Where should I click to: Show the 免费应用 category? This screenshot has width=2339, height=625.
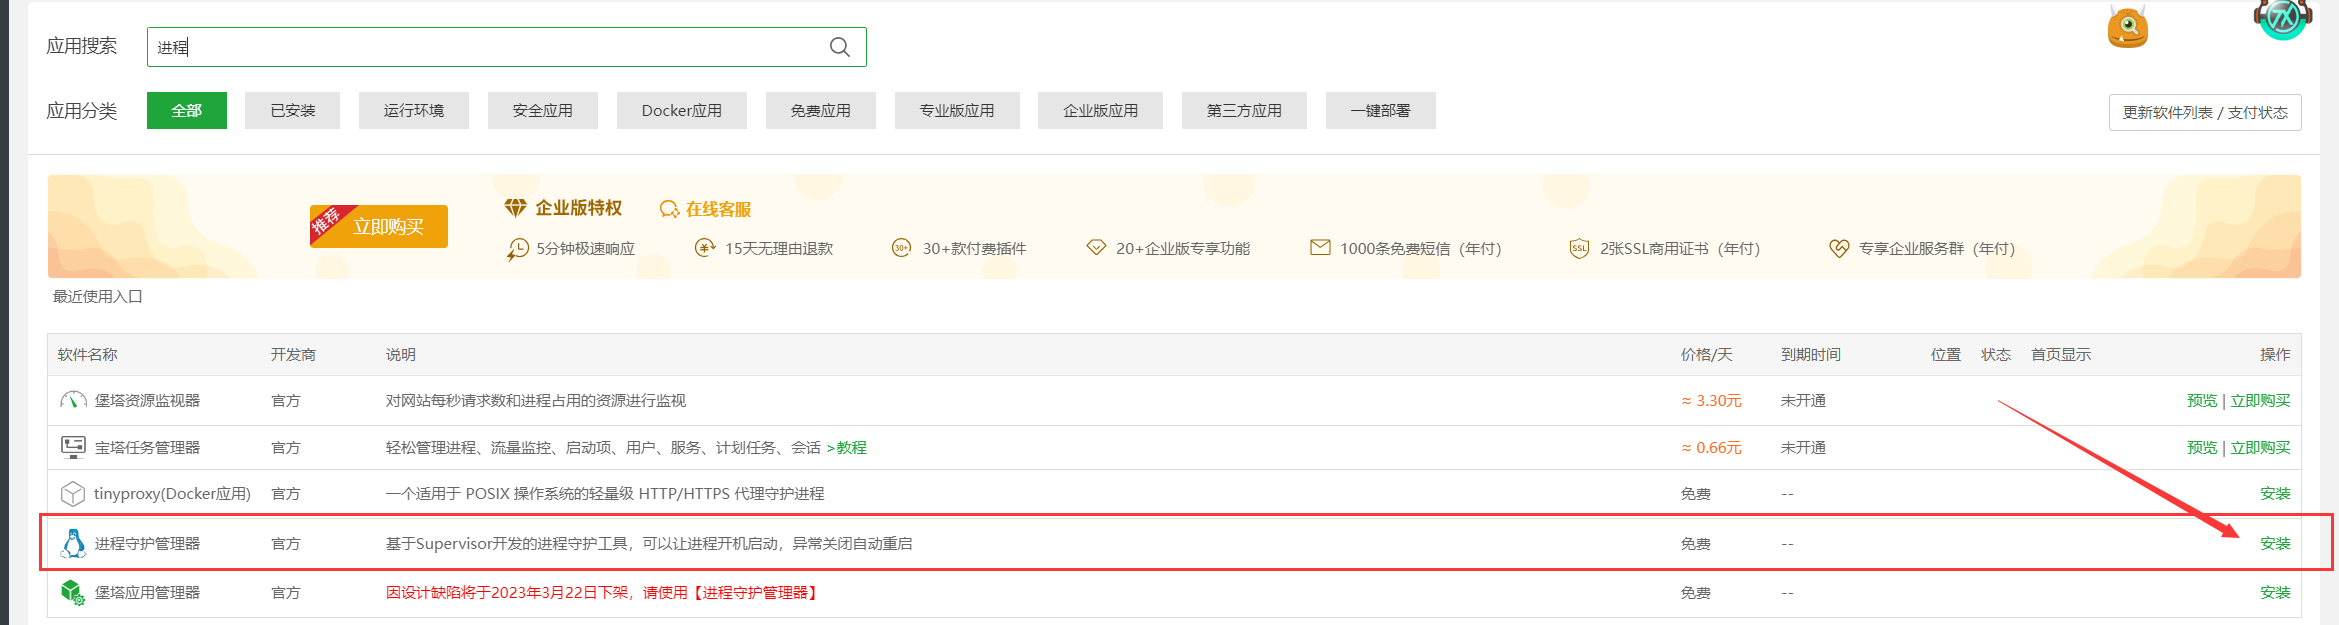(x=820, y=111)
